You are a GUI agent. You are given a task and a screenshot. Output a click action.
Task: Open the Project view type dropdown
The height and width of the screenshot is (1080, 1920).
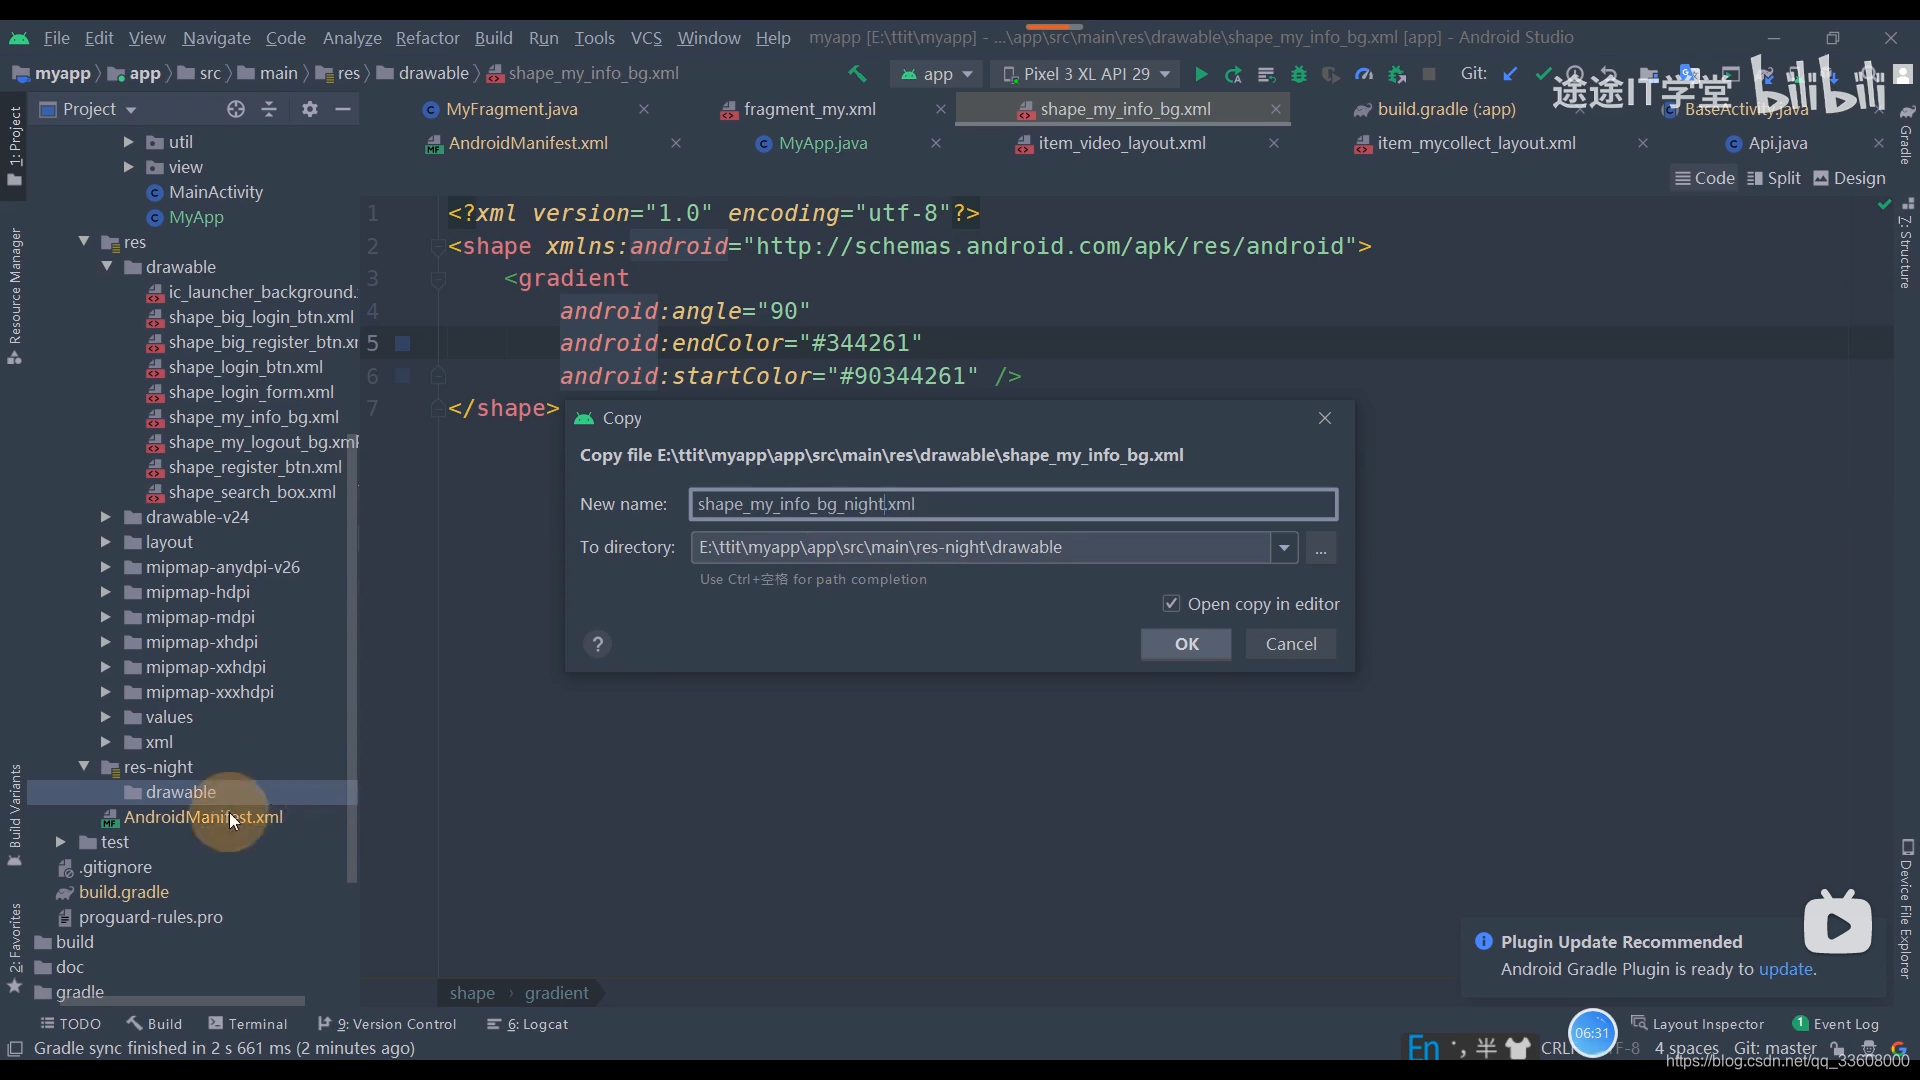(87, 109)
